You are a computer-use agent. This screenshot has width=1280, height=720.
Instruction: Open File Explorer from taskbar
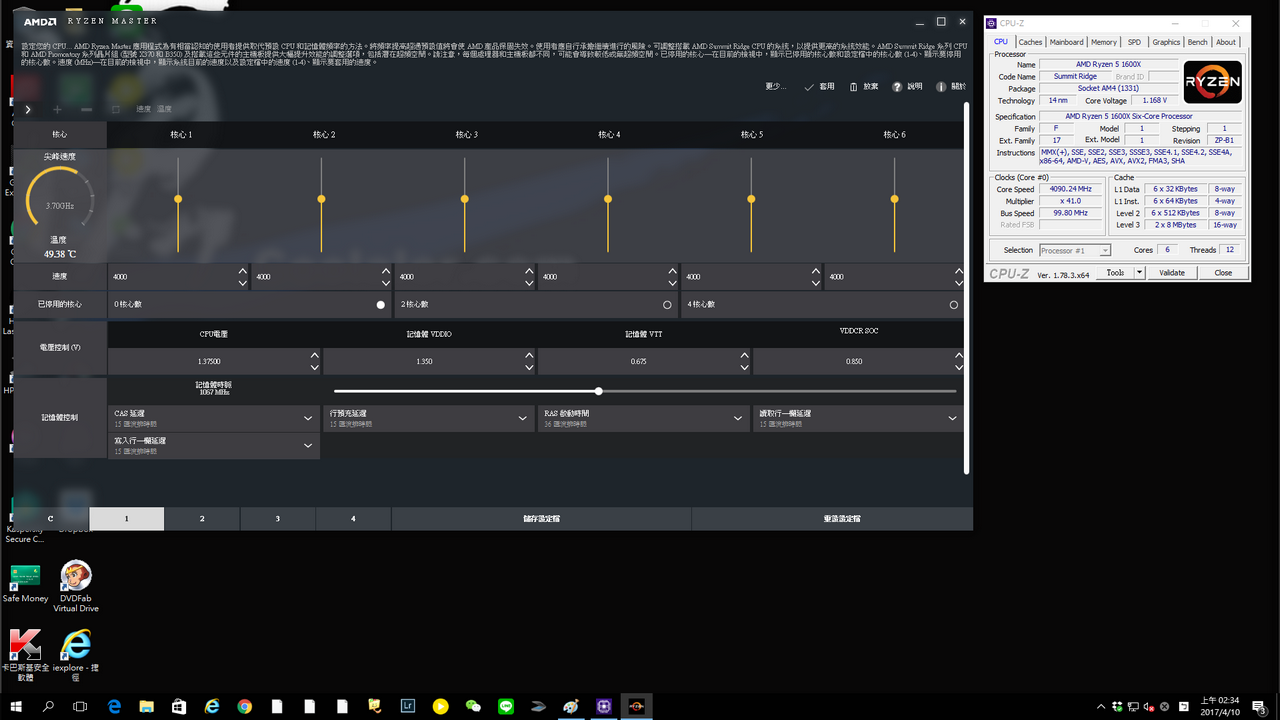point(146,706)
